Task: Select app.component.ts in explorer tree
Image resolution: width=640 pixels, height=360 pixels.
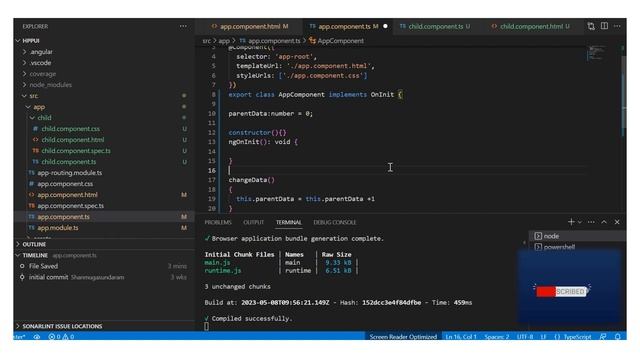Action: tap(63, 217)
